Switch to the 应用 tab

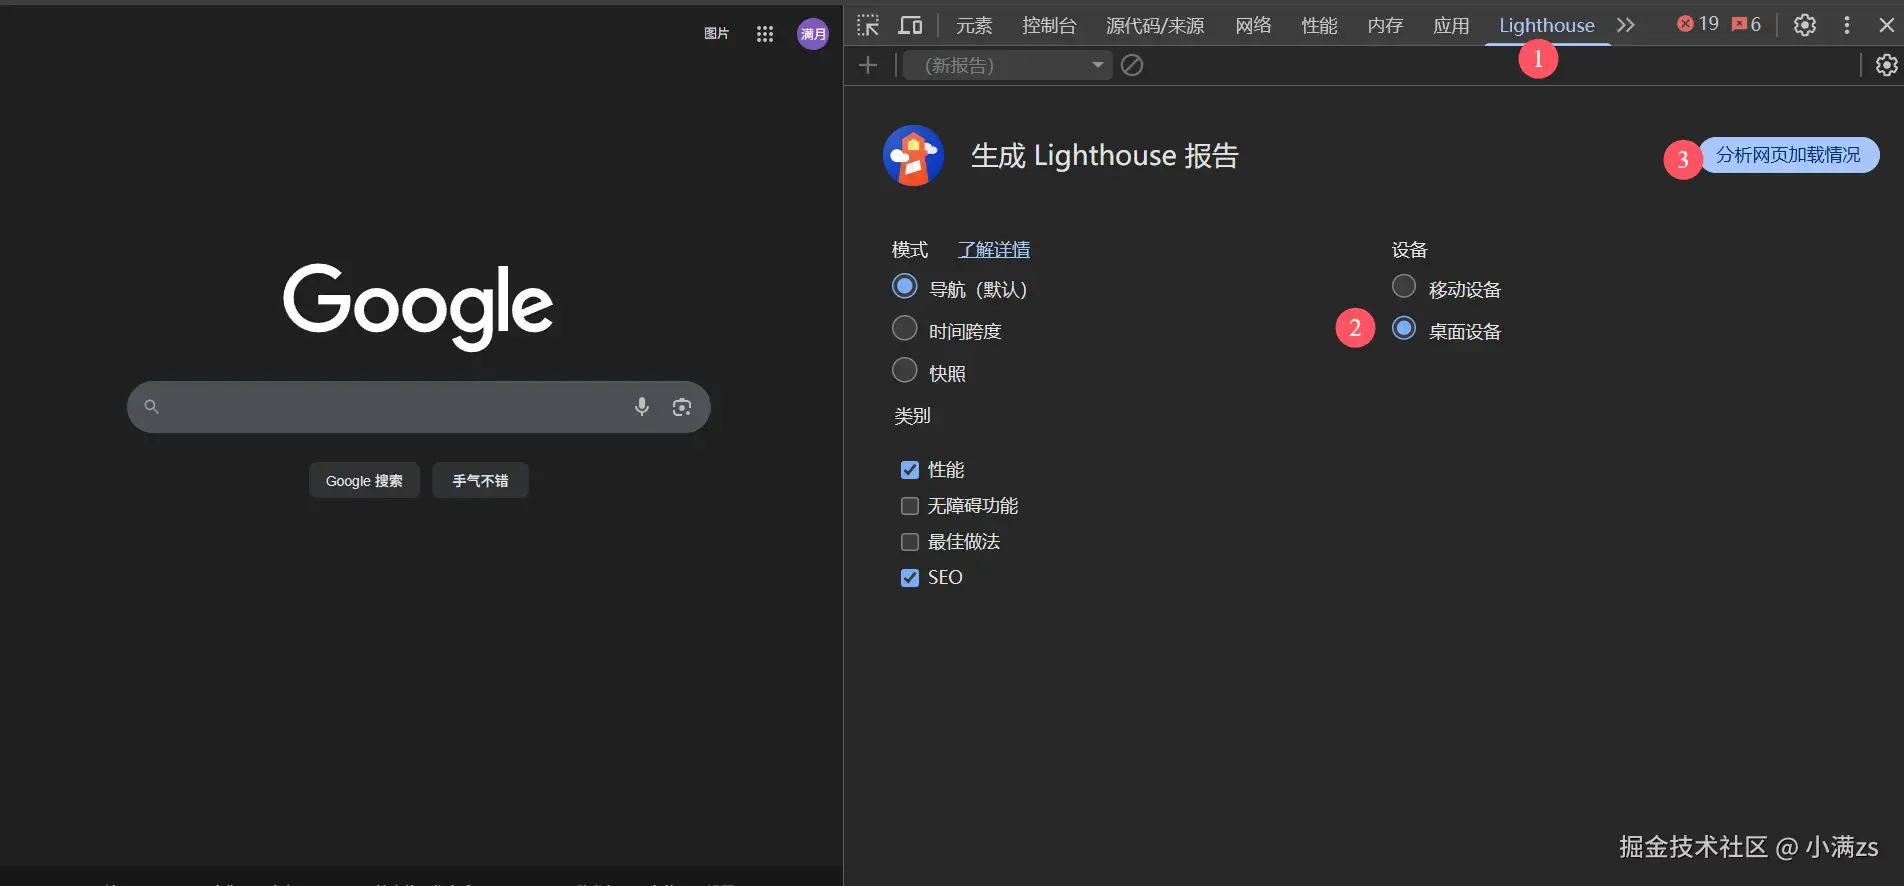point(1451,25)
